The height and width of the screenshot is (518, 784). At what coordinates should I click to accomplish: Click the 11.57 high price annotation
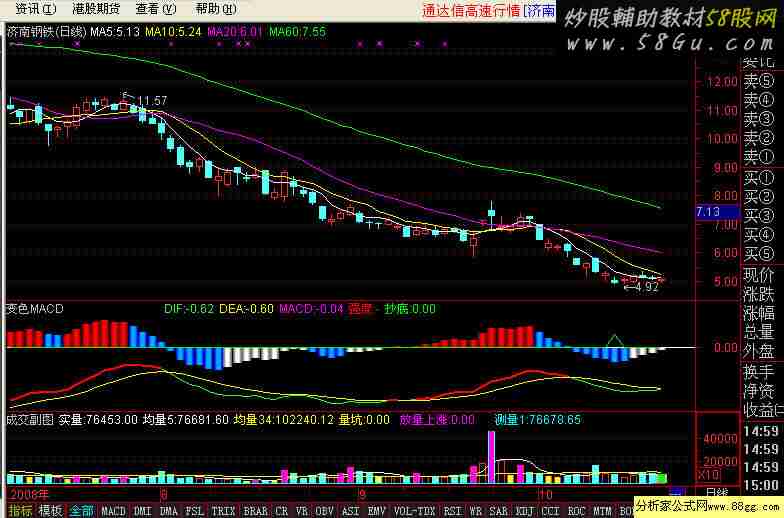tap(152, 100)
